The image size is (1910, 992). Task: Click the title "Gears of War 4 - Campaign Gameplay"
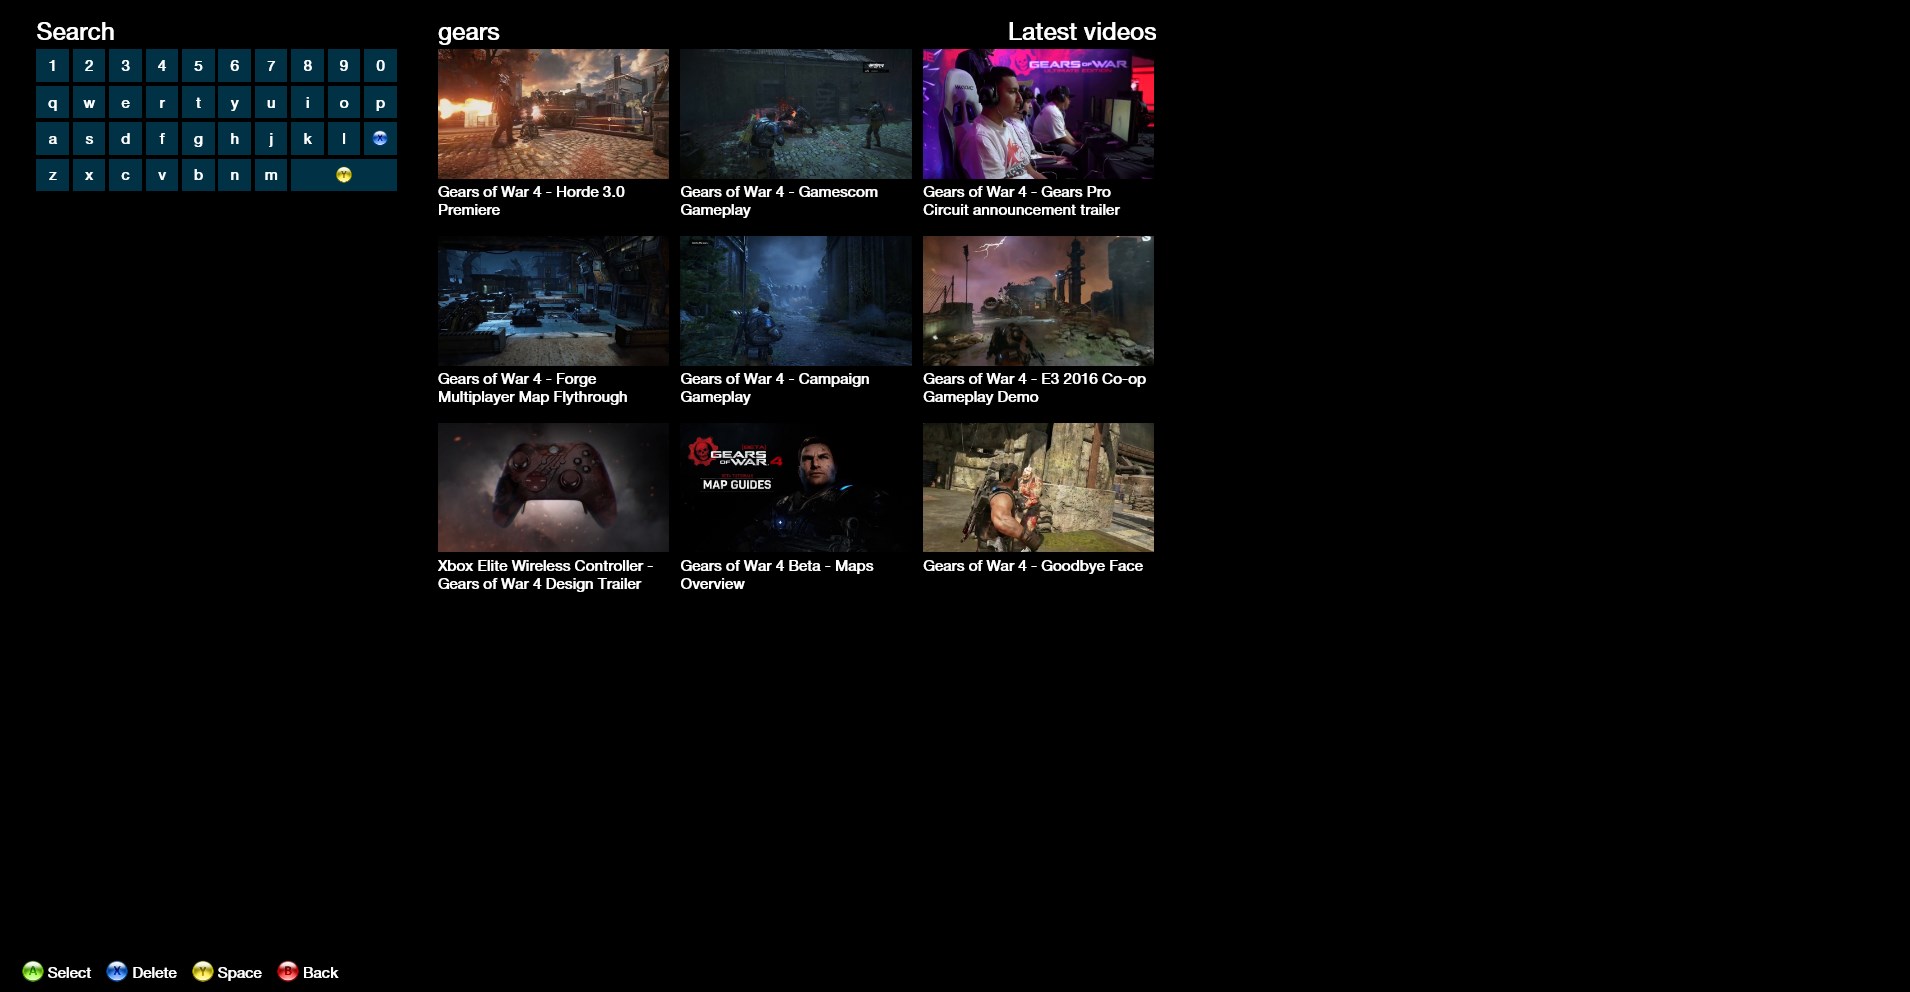(x=775, y=388)
